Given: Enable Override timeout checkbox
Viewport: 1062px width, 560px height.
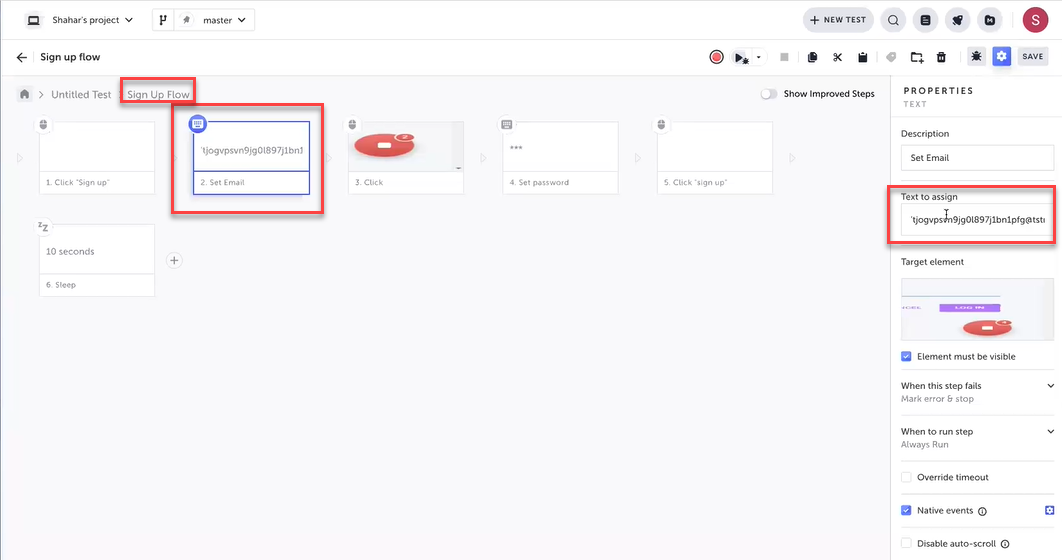Looking at the screenshot, I should [x=906, y=477].
